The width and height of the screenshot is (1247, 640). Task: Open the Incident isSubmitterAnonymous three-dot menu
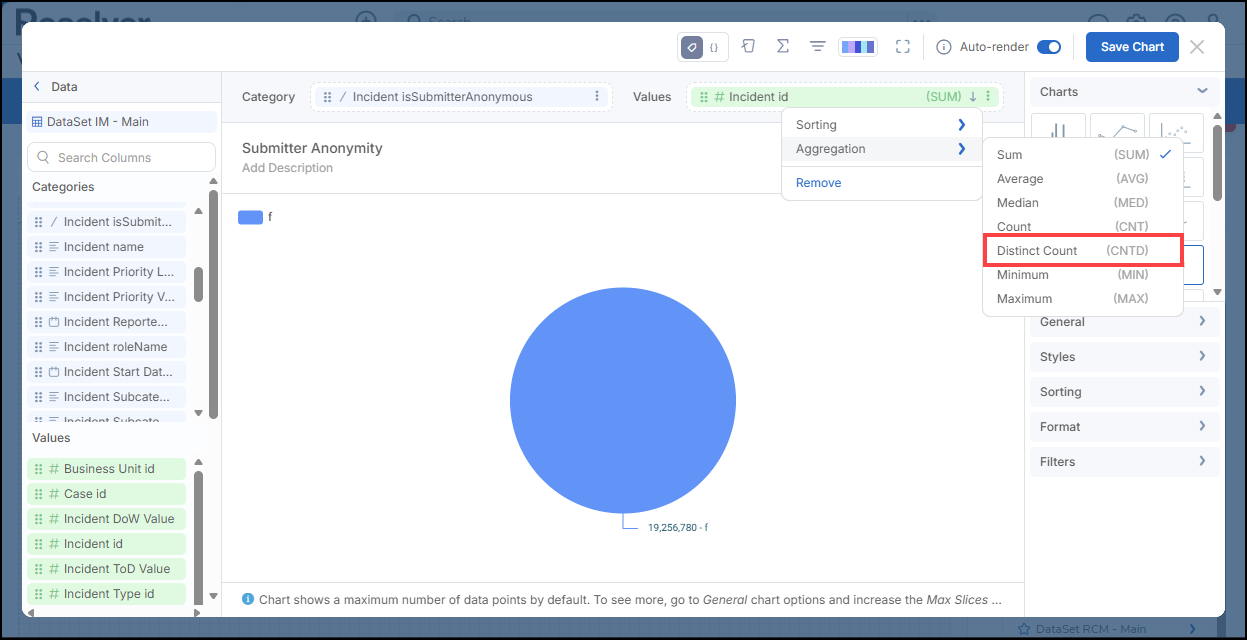click(x=597, y=97)
